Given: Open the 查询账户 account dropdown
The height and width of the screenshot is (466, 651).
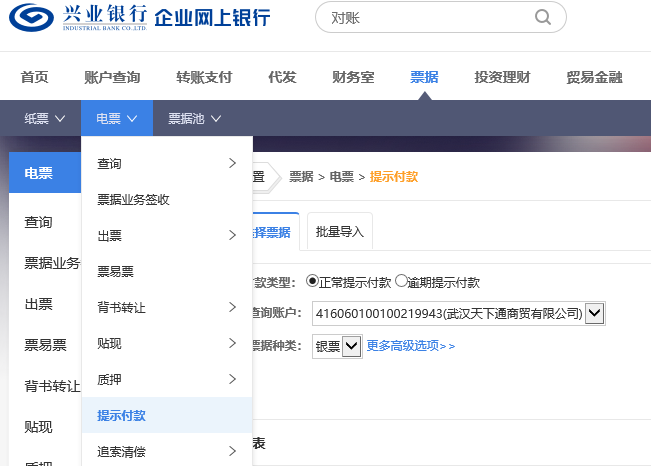Looking at the screenshot, I should [594, 314].
